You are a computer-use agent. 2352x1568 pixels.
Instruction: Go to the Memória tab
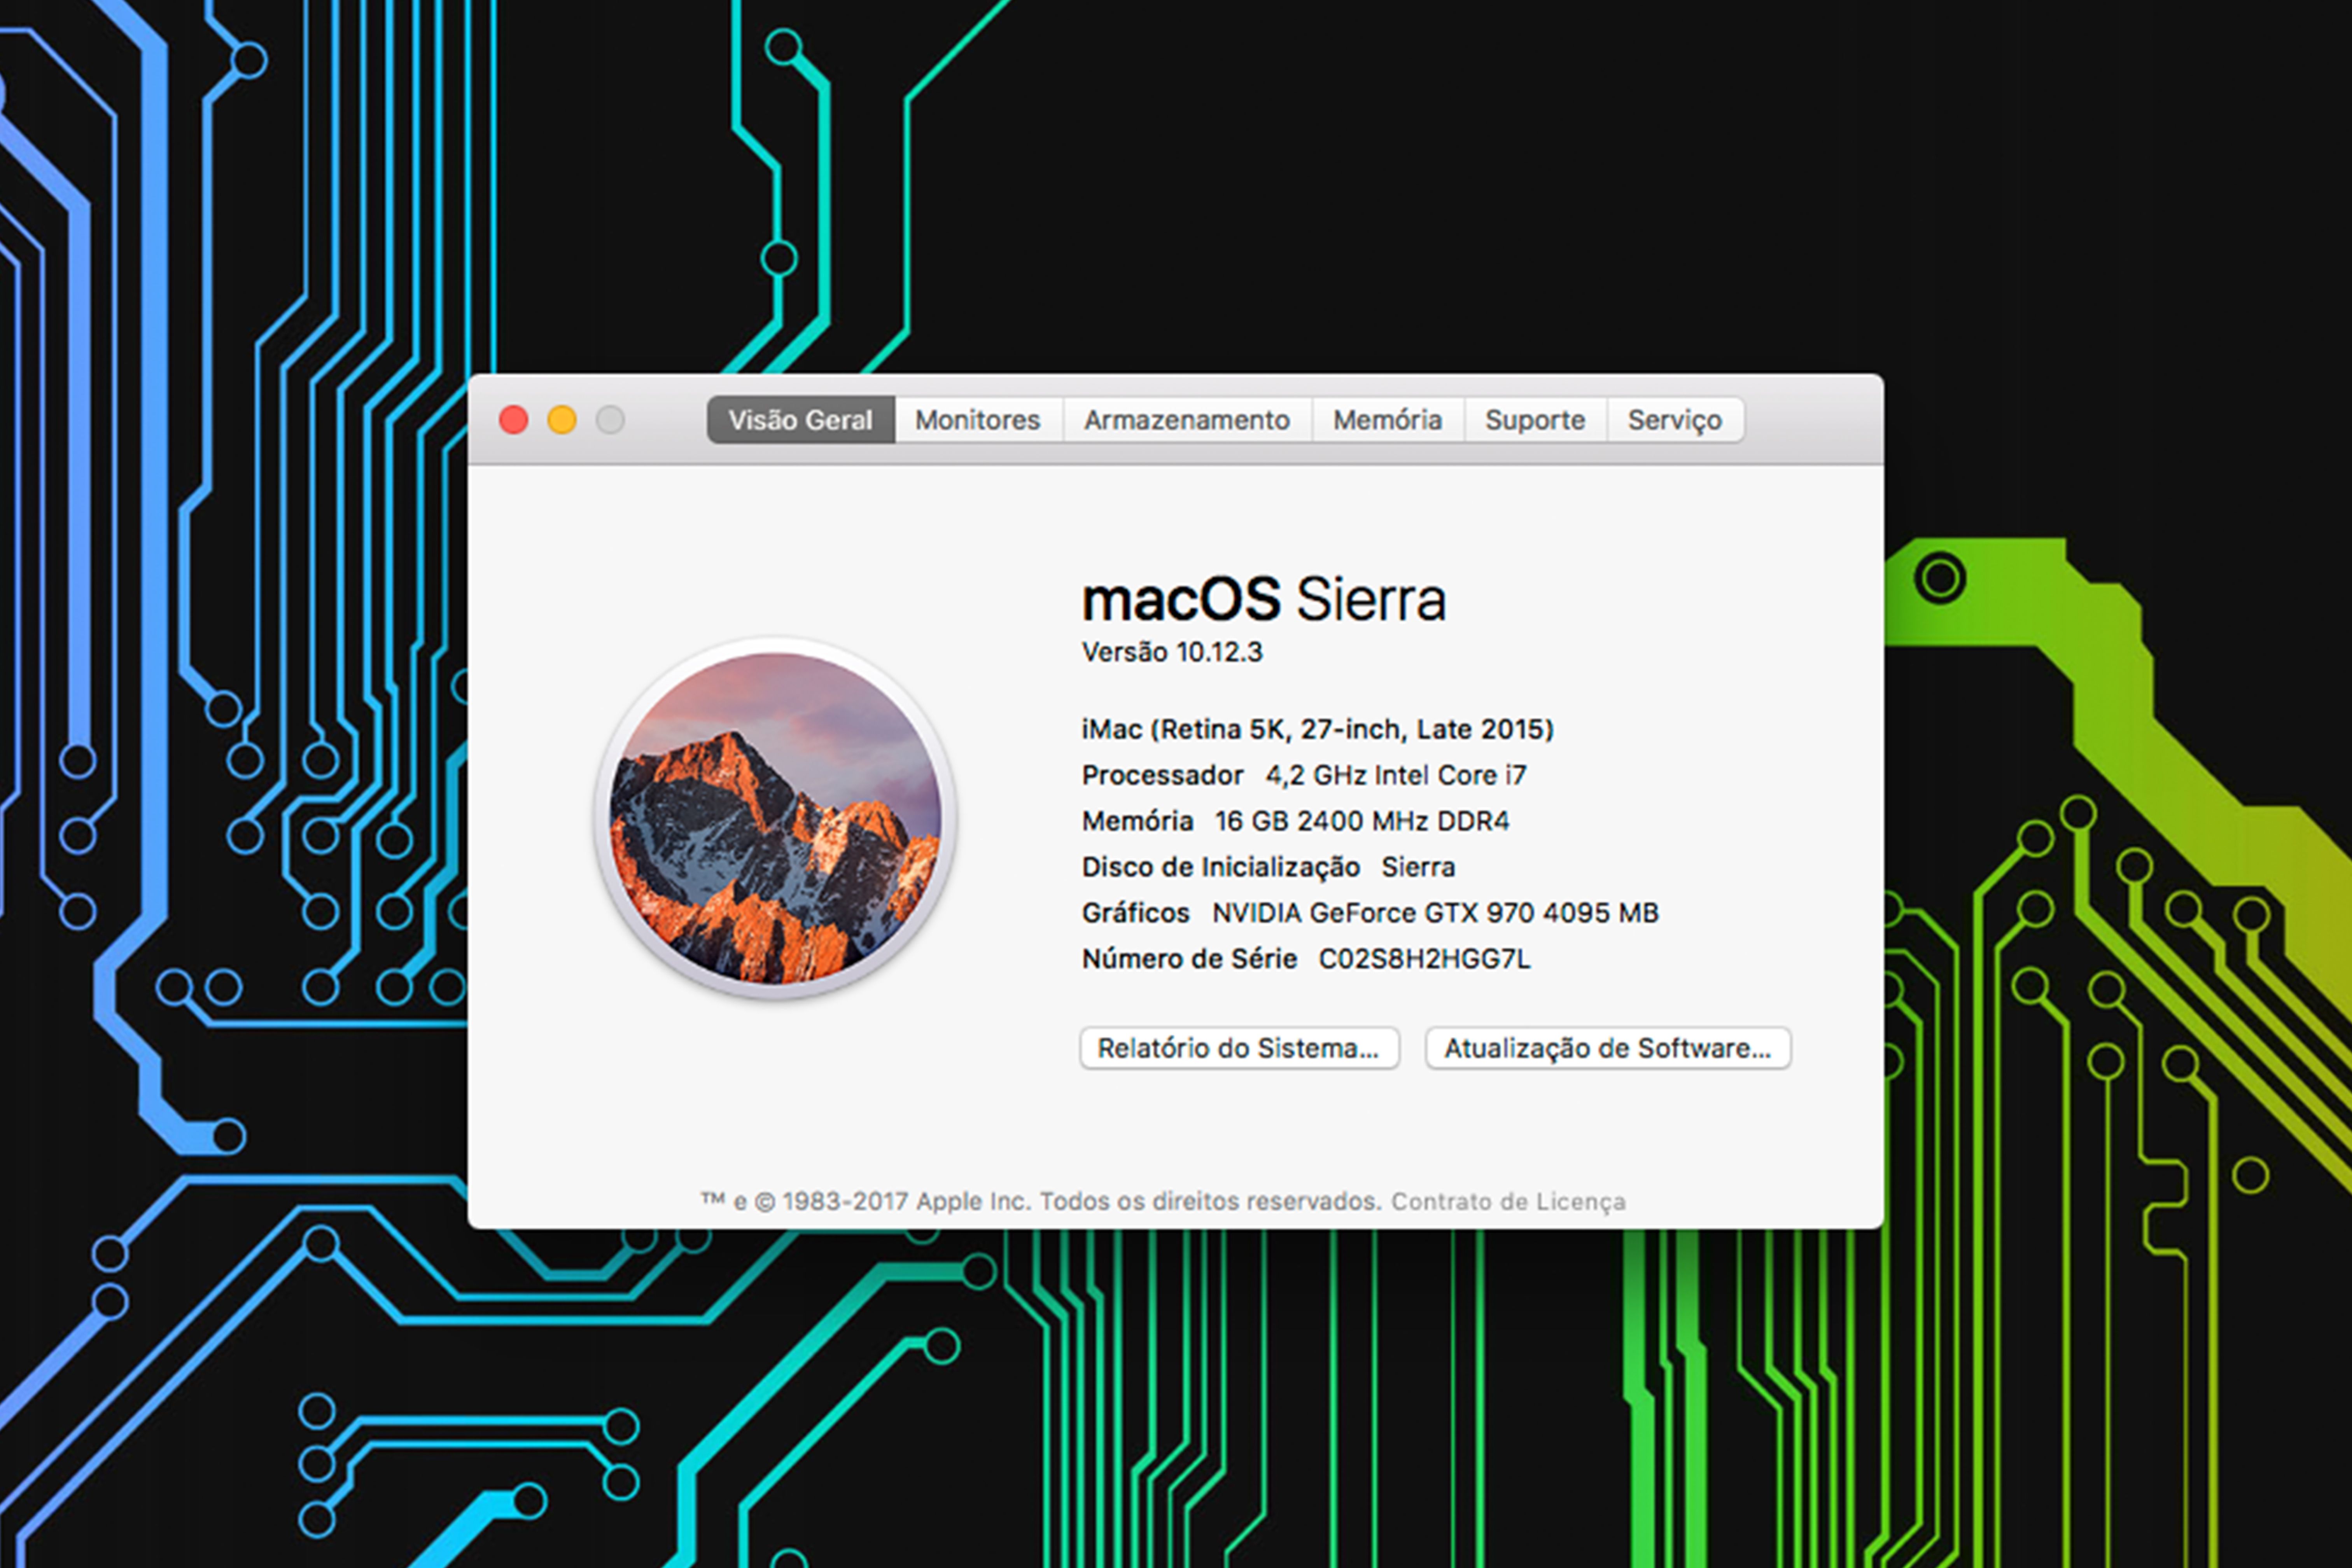click(1387, 420)
